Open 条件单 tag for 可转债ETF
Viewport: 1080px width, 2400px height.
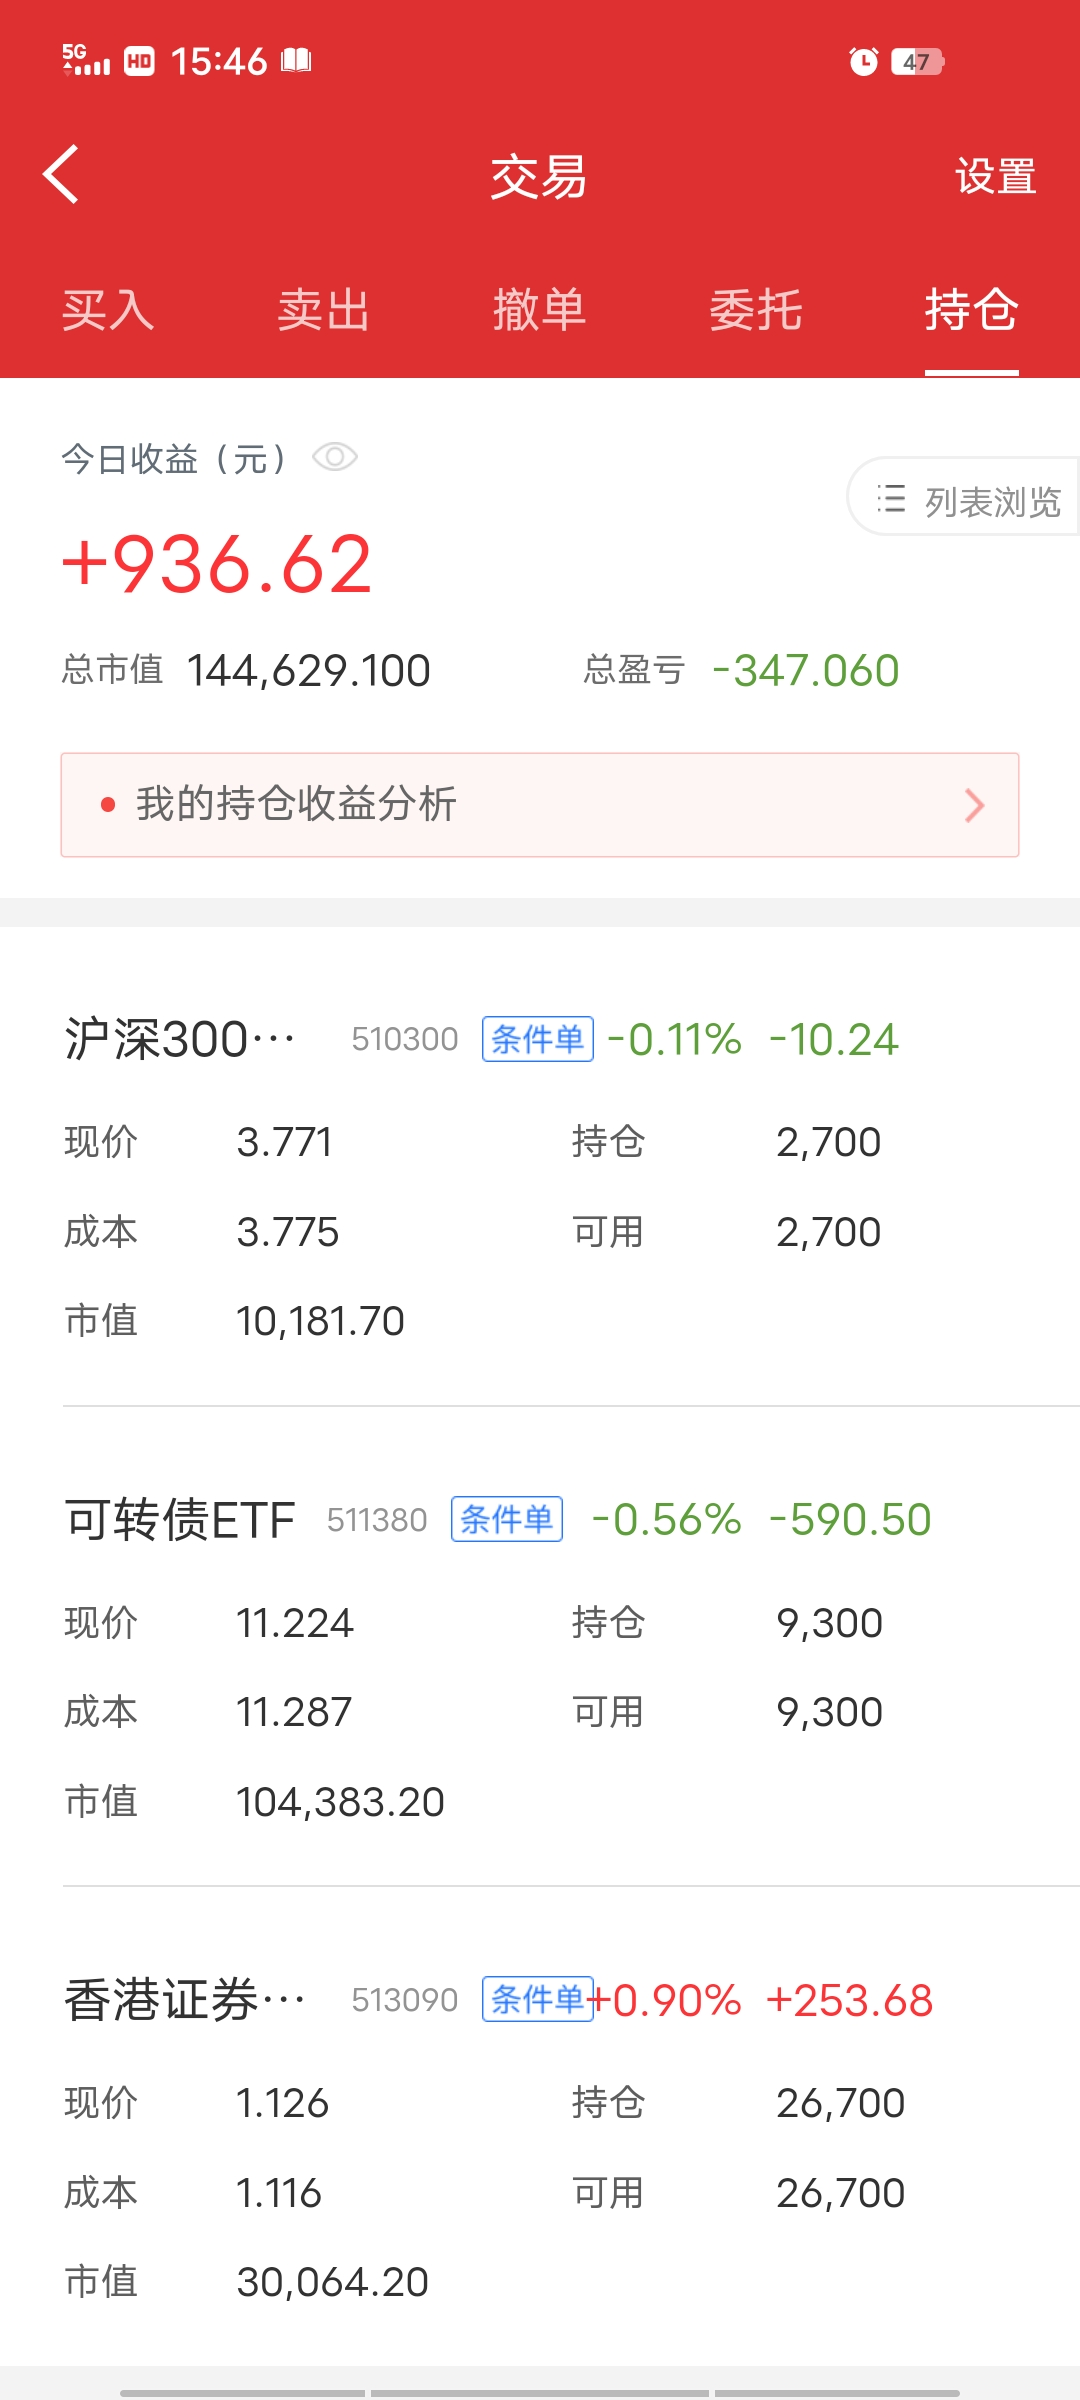(506, 1519)
